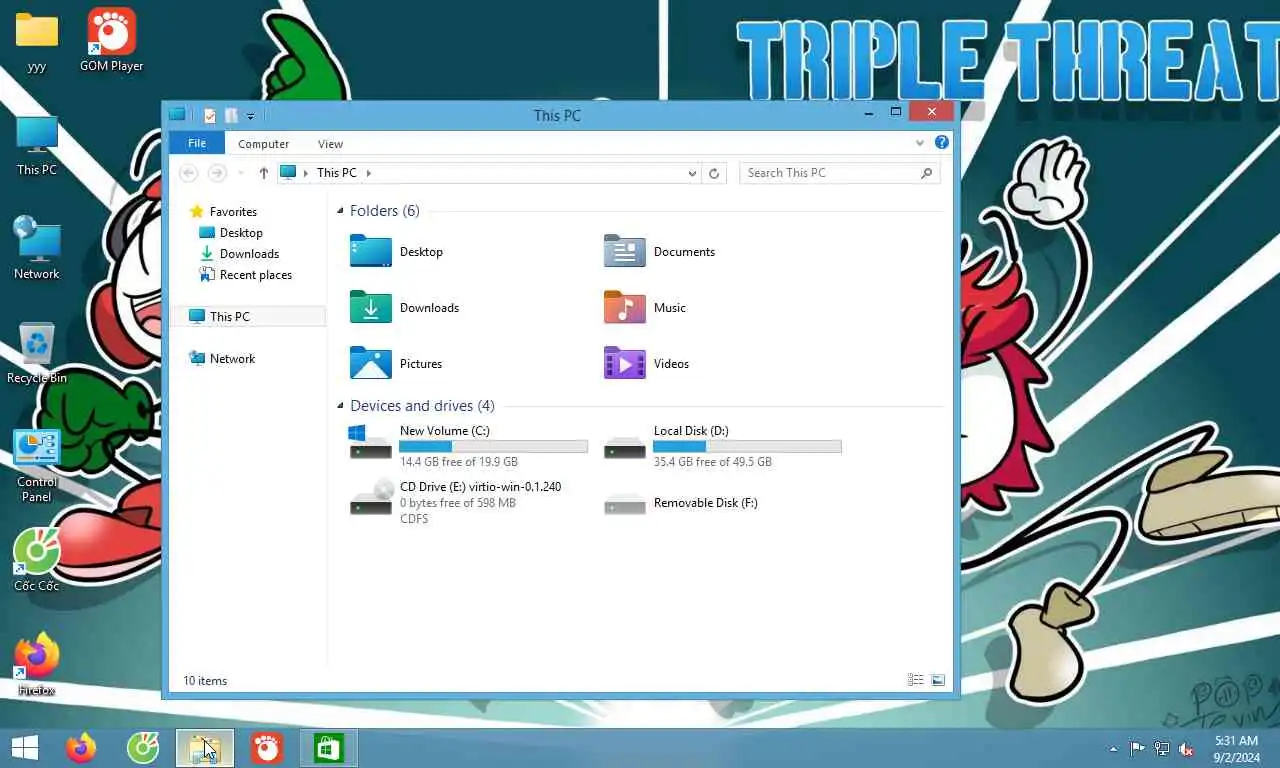Open the Computer ribbon tab

click(x=263, y=144)
